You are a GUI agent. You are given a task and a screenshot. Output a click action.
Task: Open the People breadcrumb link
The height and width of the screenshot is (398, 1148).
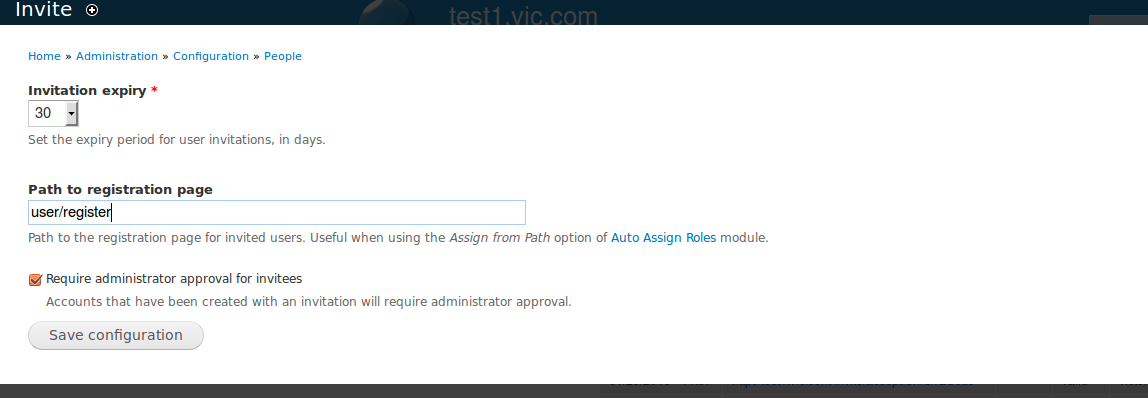click(x=283, y=56)
